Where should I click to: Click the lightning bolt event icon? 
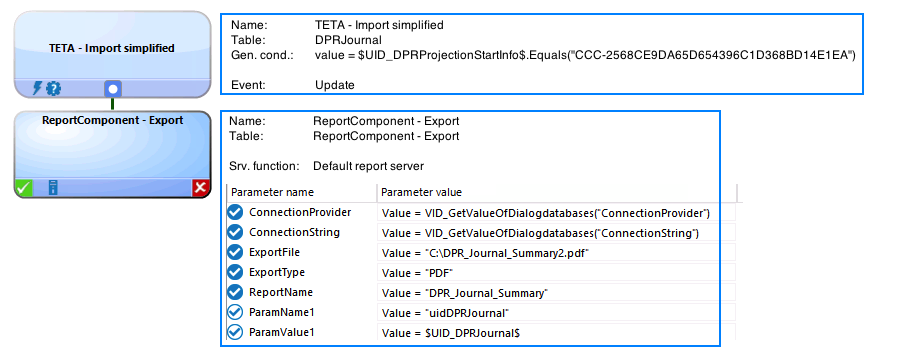tap(37, 88)
